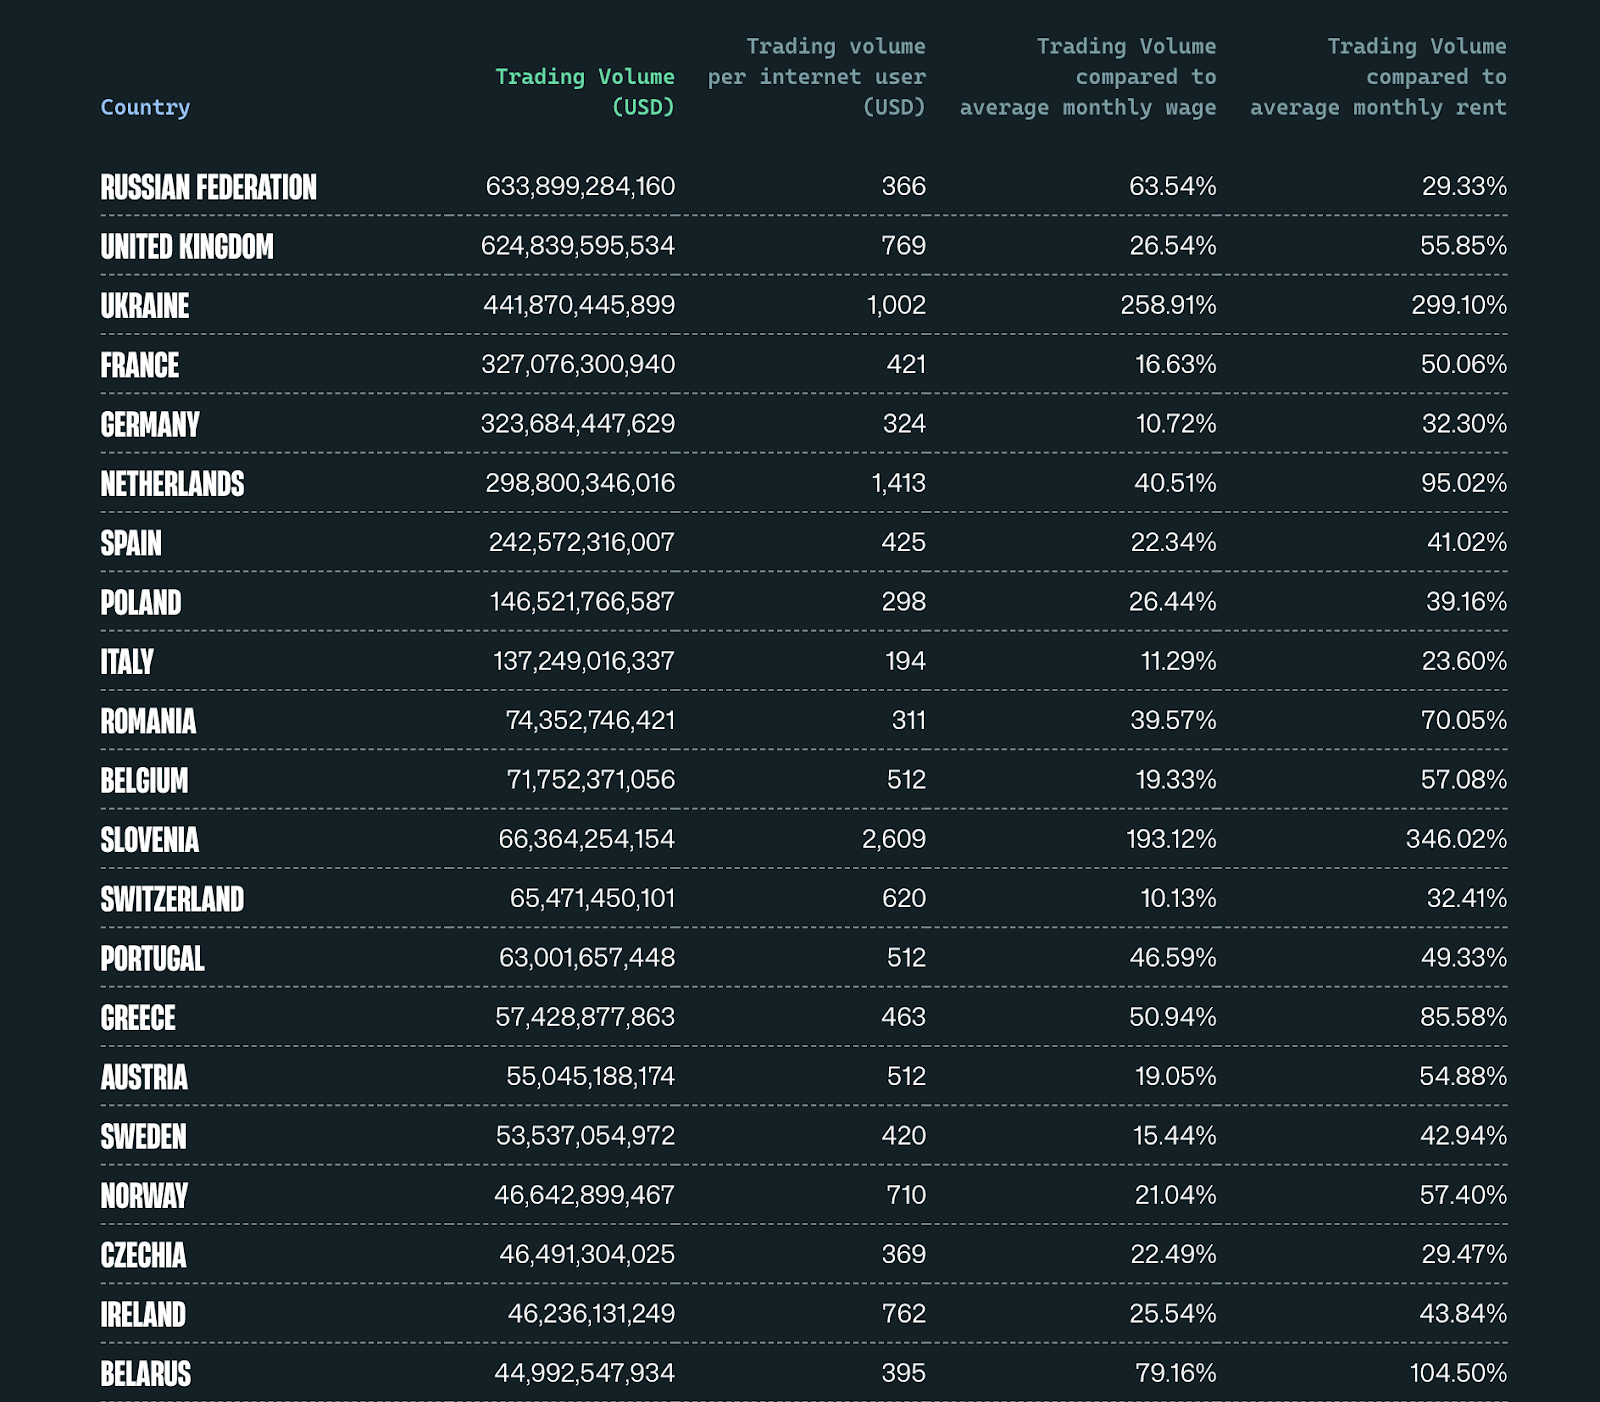Viewport: 1600px width, 1402px height.
Task: Click Belarus rent ratio 104.50%
Action: point(1458,1373)
